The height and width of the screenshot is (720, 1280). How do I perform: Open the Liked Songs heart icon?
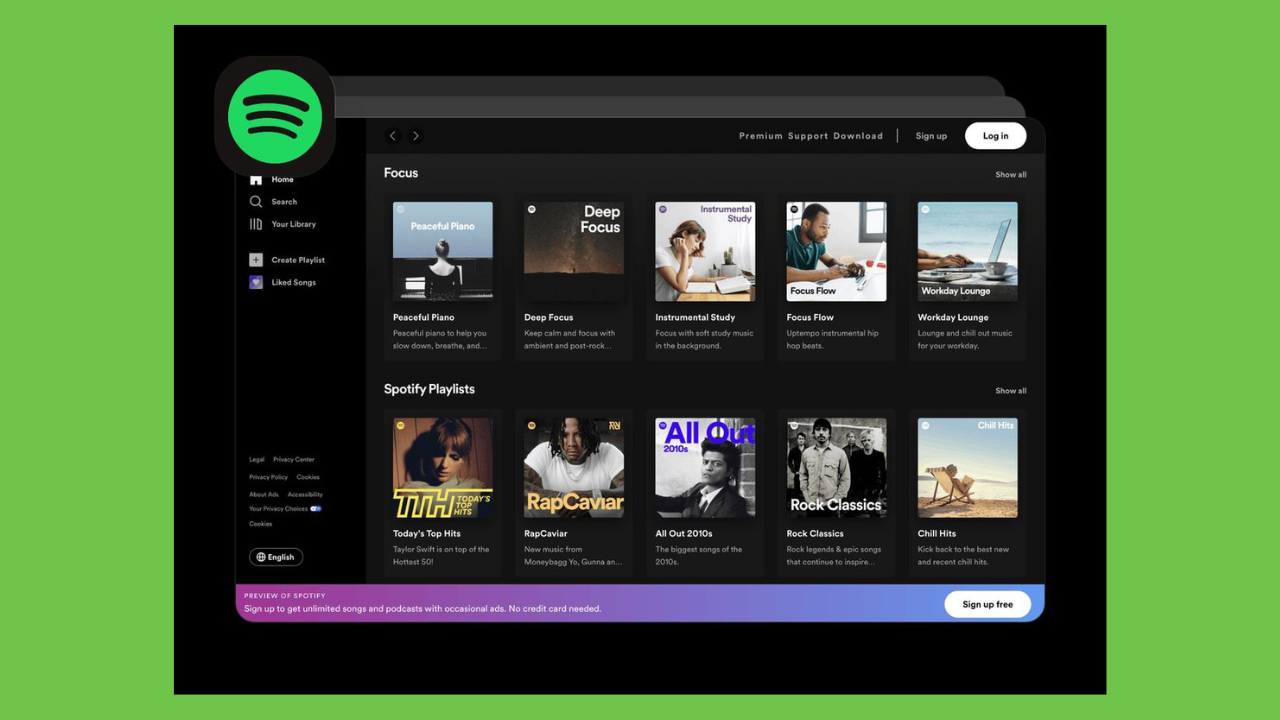pyautogui.click(x=256, y=282)
